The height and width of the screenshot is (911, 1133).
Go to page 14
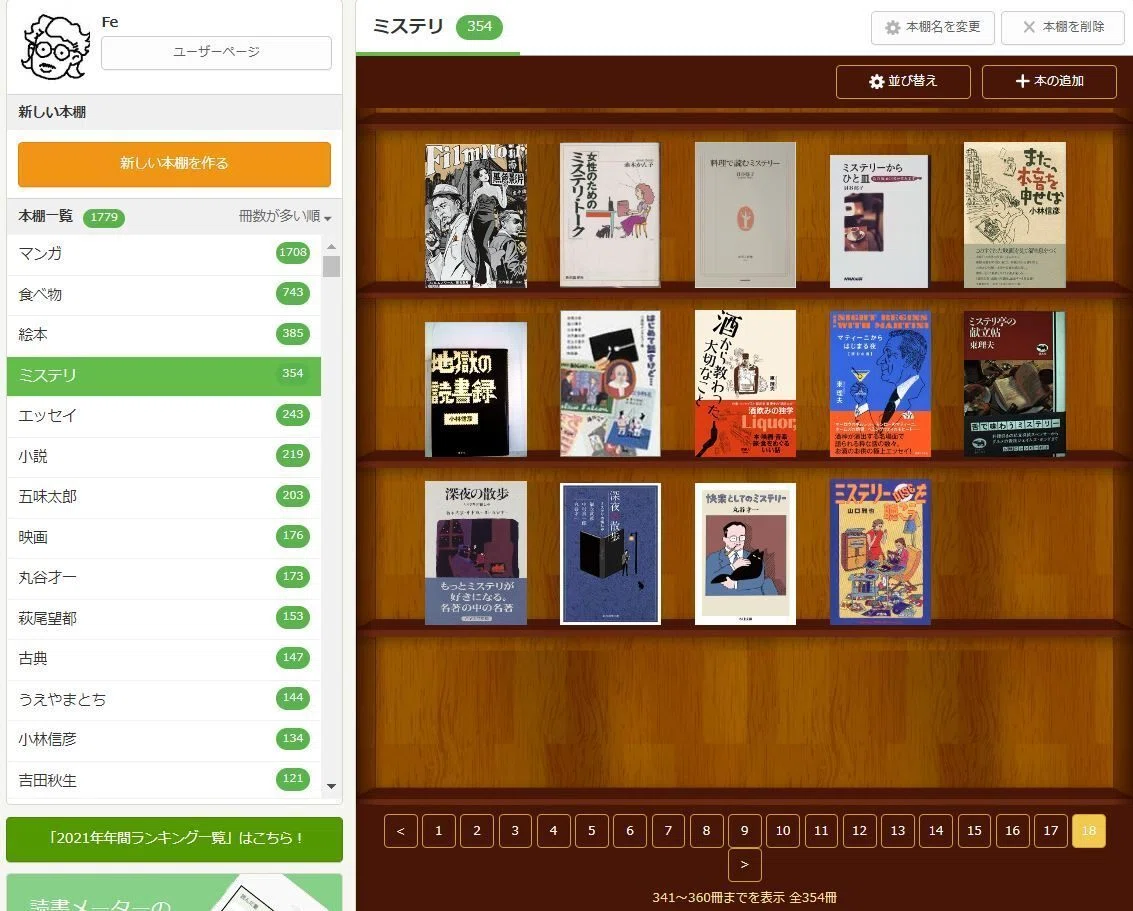tap(936, 831)
